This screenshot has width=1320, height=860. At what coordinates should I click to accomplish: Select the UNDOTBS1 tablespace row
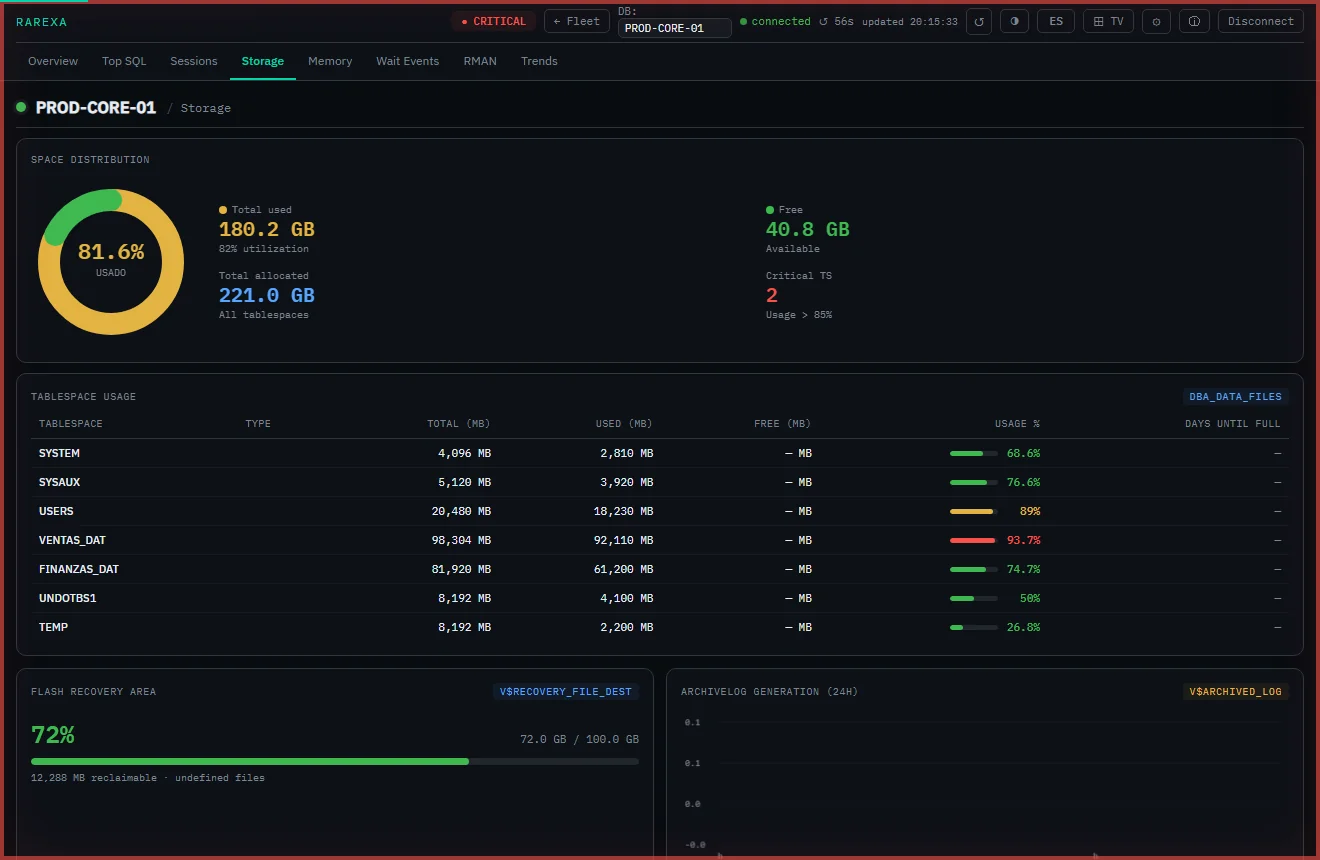point(660,598)
